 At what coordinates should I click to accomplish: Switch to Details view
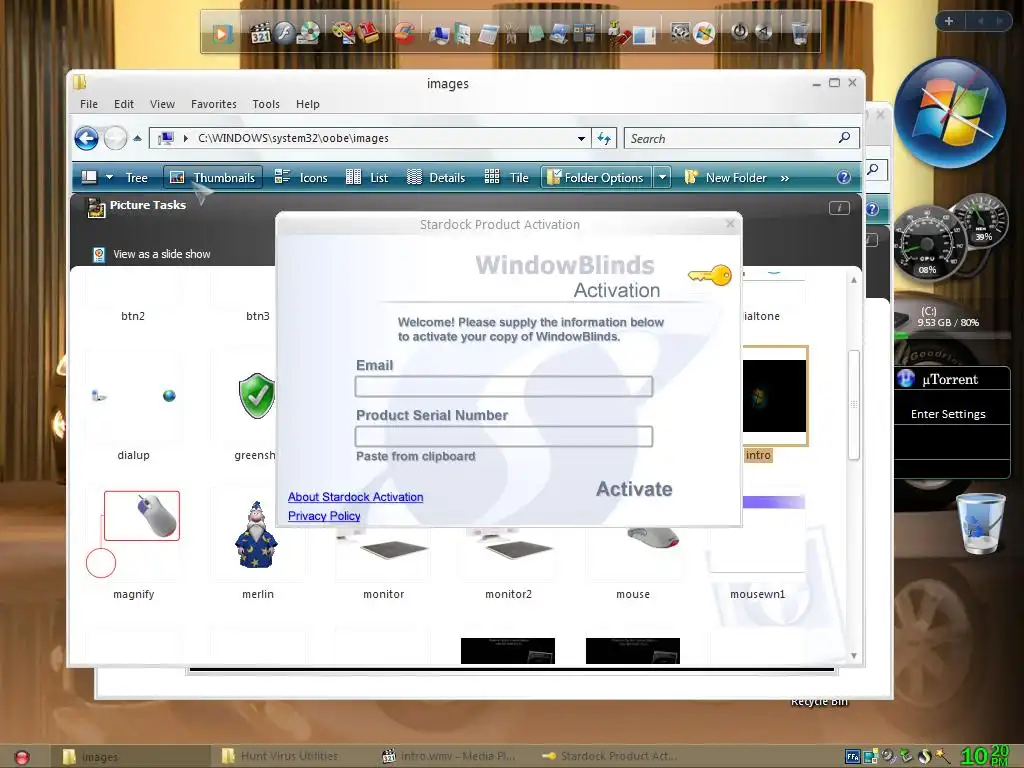click(x=436, y=178)
